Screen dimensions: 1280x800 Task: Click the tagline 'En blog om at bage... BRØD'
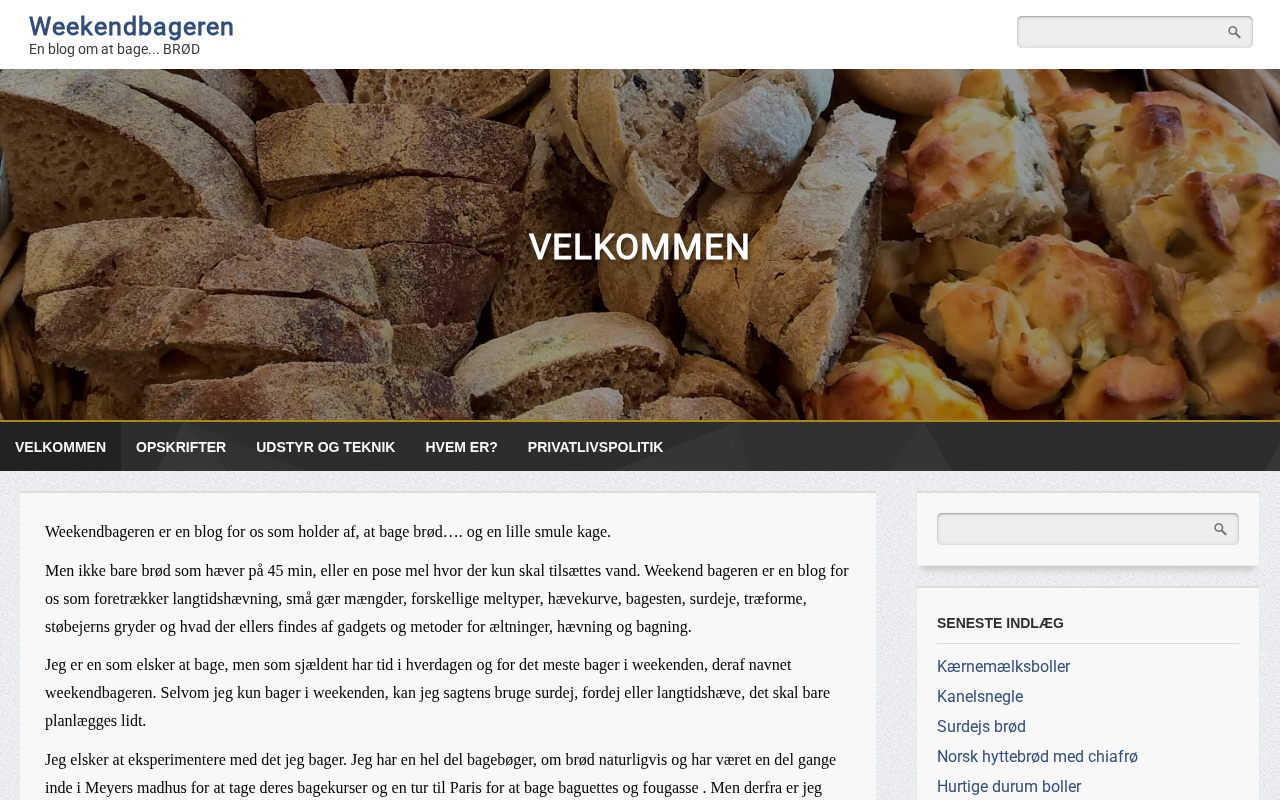click(x=114, y=49)
